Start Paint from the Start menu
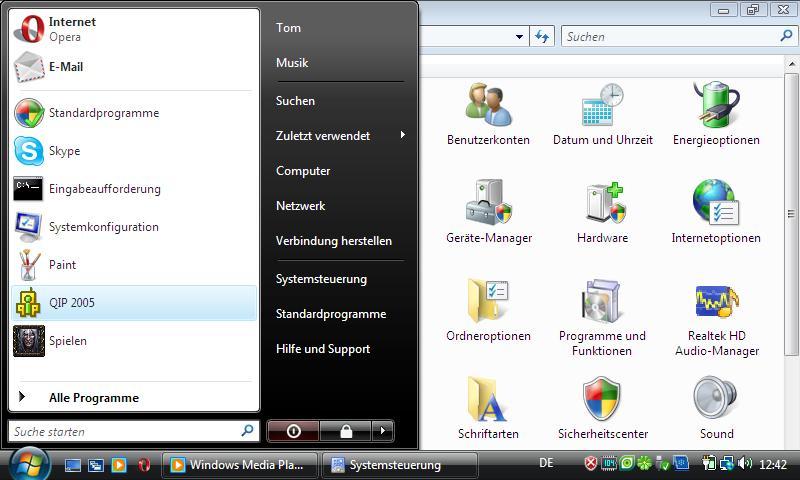 (134, 265)
